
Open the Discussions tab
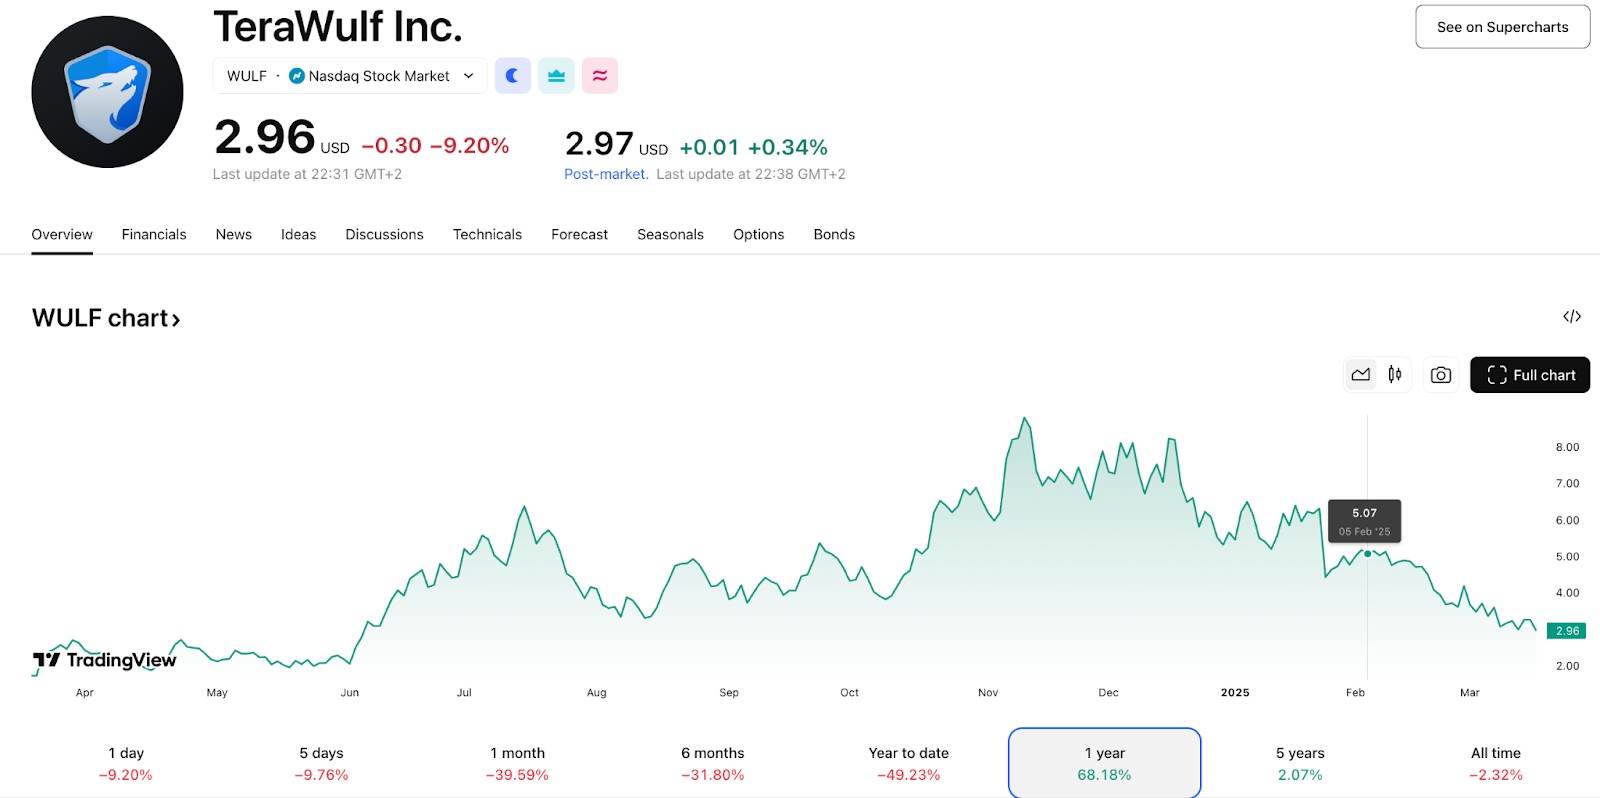(x=385, y=234)
